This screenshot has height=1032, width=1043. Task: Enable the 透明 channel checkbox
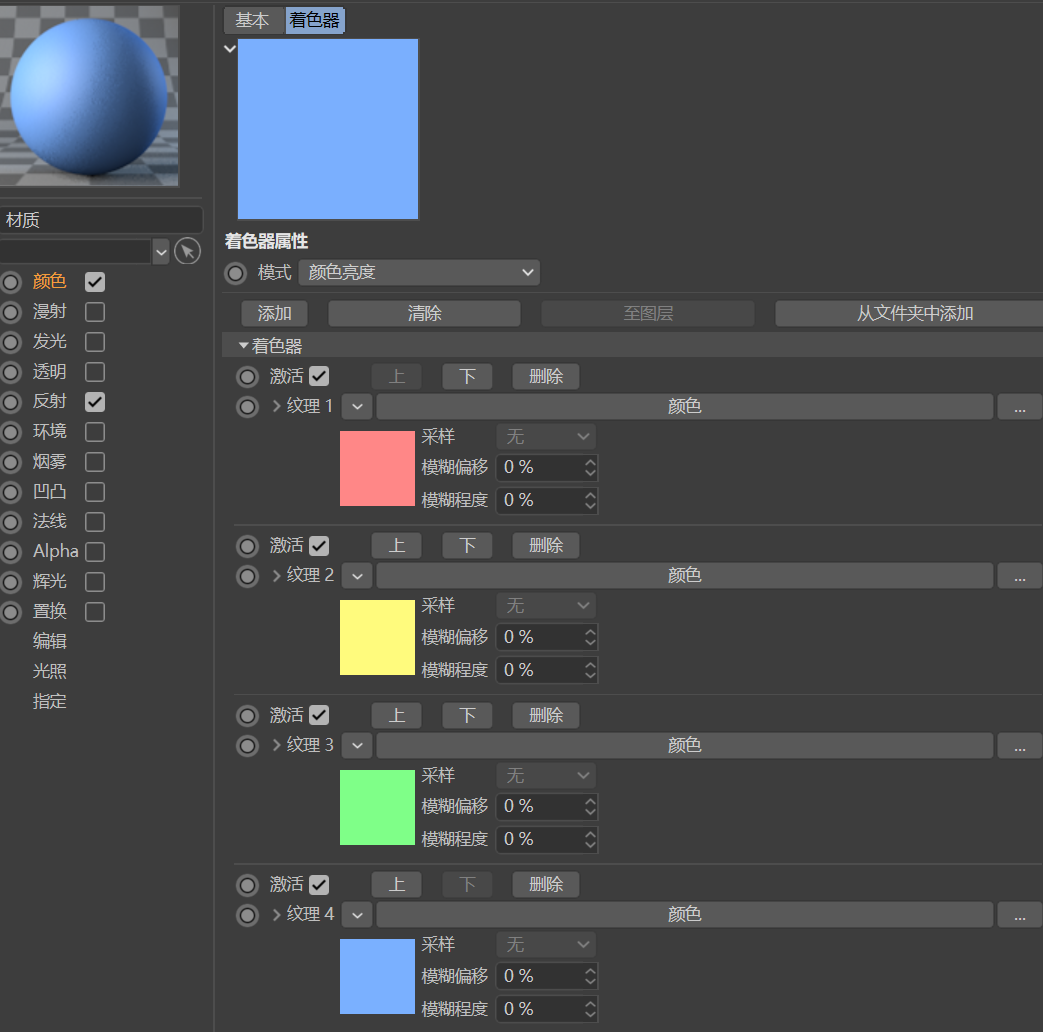pyautogui.click(x=95, y=372)
